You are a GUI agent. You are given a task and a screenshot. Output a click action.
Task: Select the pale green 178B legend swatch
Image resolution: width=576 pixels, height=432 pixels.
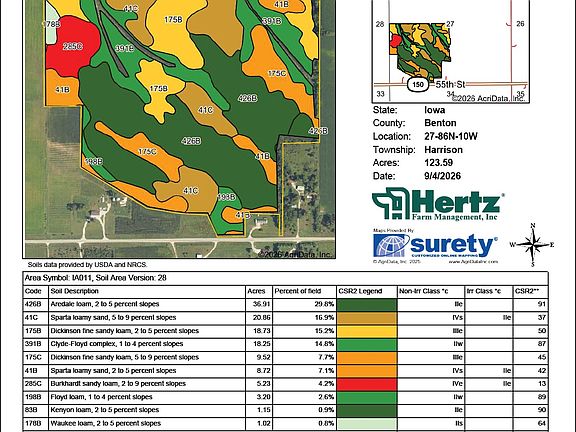(367, 424)
